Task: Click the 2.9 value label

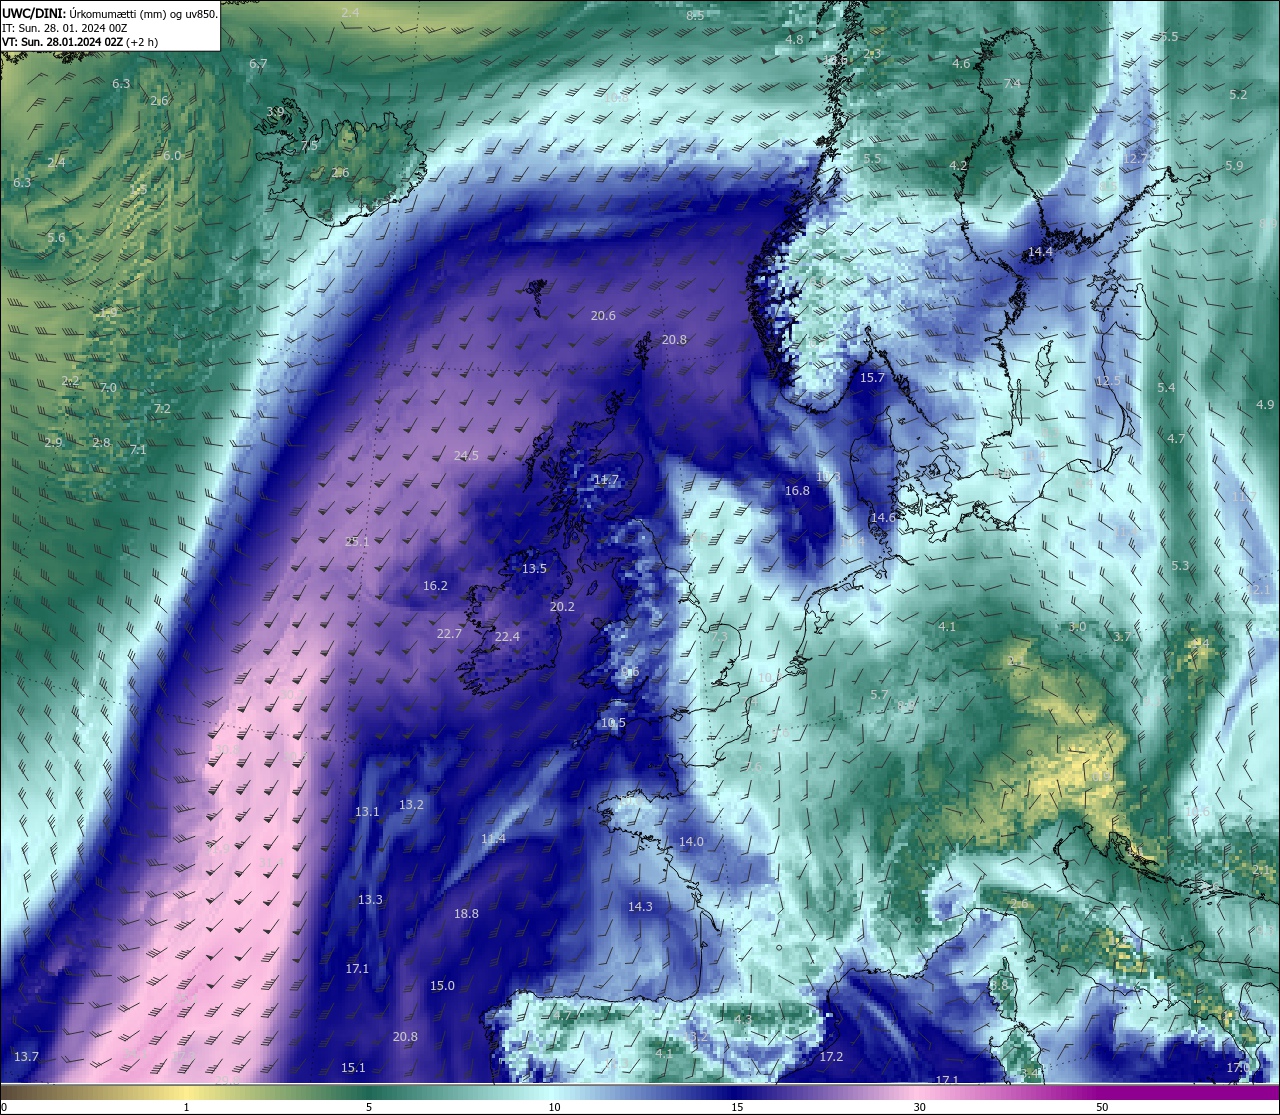Action: click(53, 441)
